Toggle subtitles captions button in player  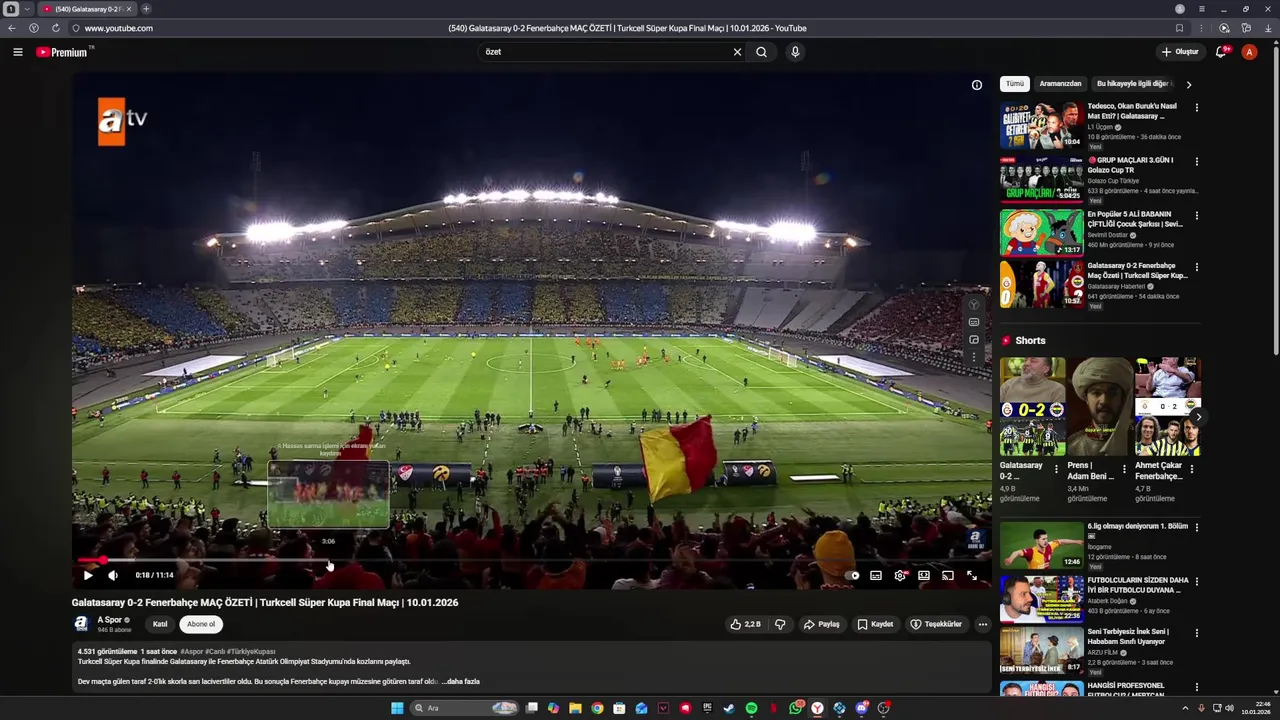click(876, 575)
